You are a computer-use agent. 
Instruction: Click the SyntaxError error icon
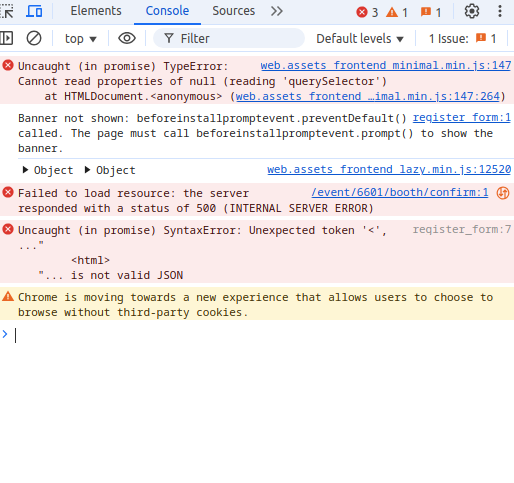(x=8, y=229)
